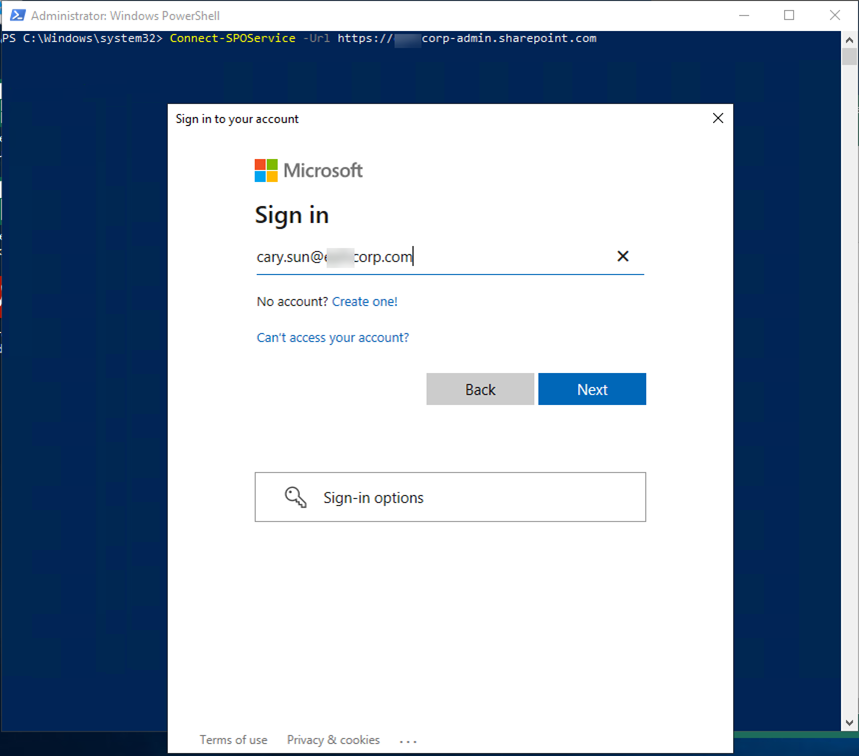The height and width of the screenshot is (756, 859).
Task: Click the PowerShell scrollbar down arrow
Action: pyautogui.click(x=849, y=723)
